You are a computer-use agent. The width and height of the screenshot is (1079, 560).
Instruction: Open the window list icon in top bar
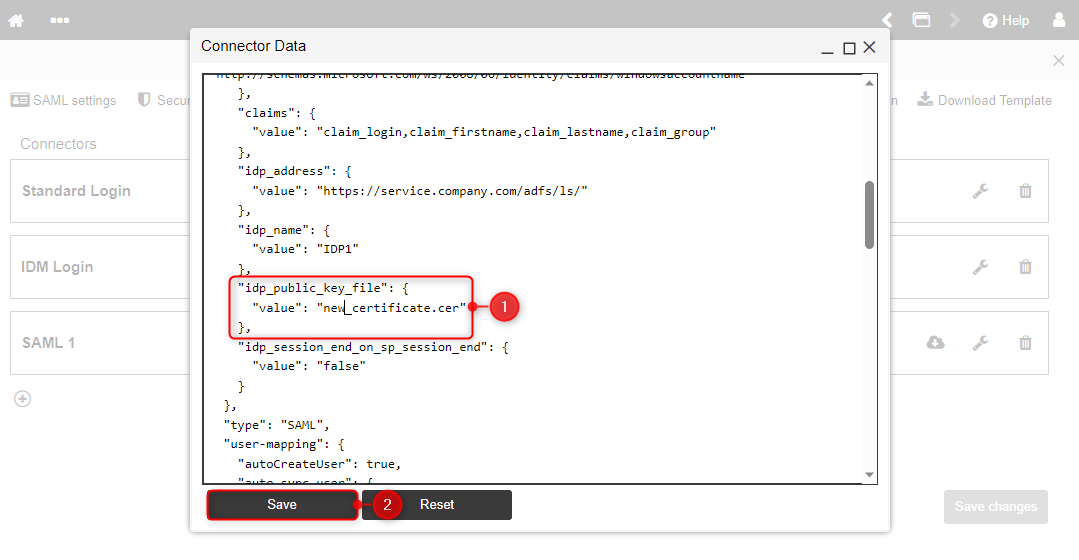(x=921, y=20)
